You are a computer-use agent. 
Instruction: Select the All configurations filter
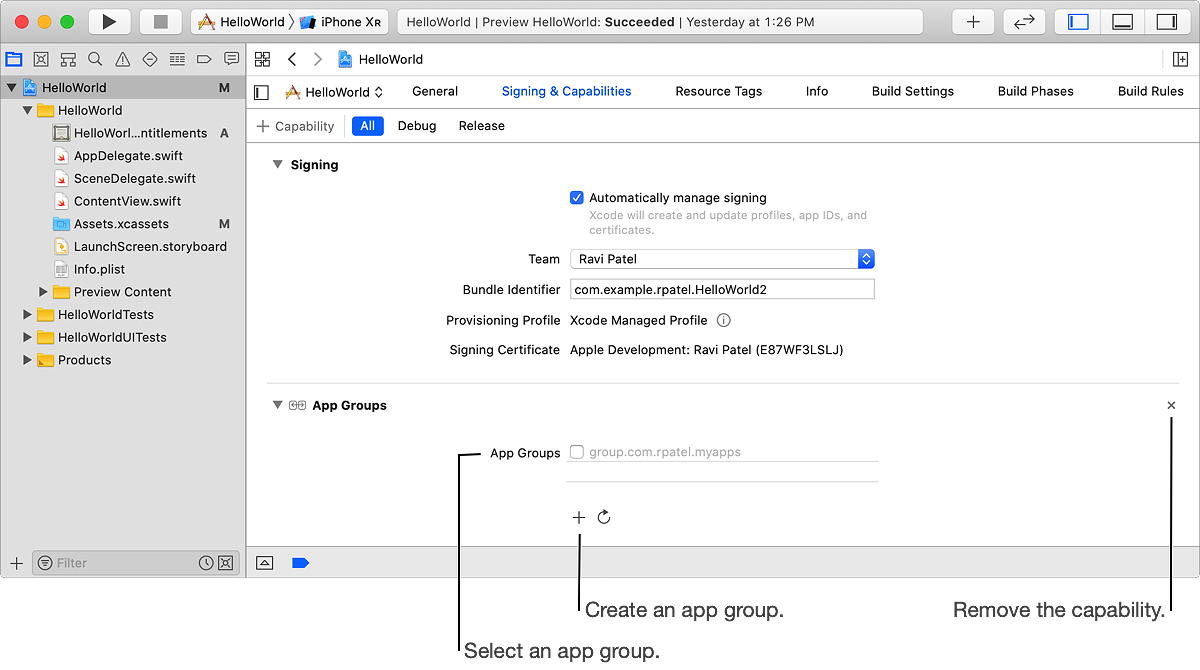368,126
